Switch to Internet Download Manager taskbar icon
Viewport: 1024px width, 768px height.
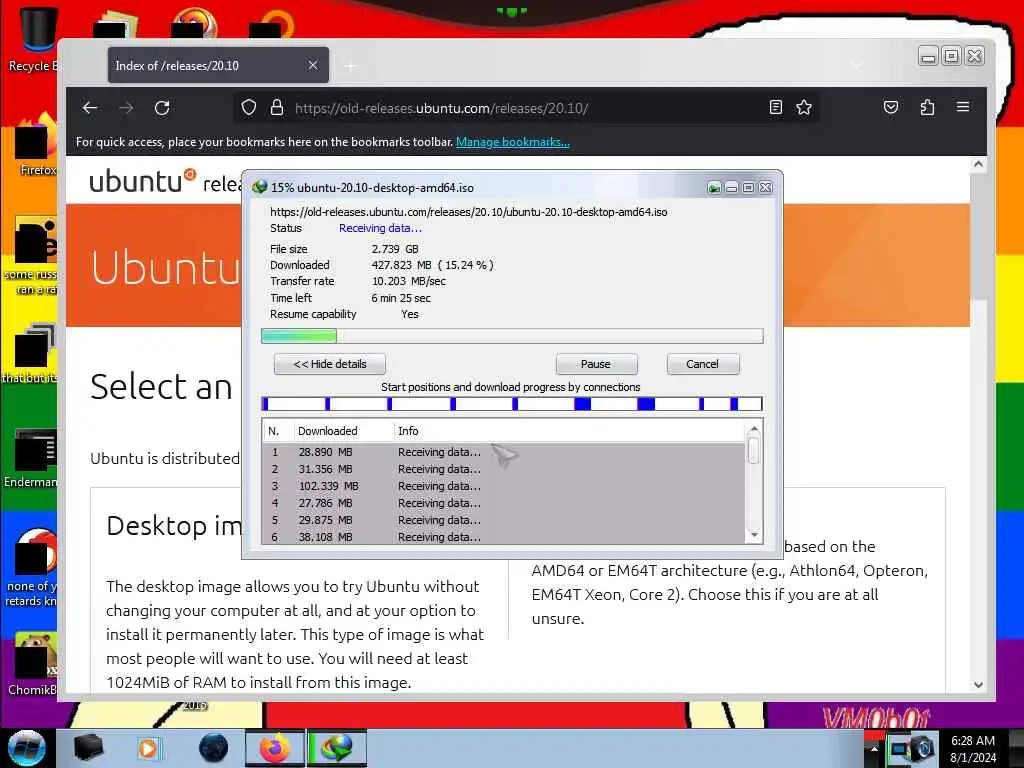point(337,748)
